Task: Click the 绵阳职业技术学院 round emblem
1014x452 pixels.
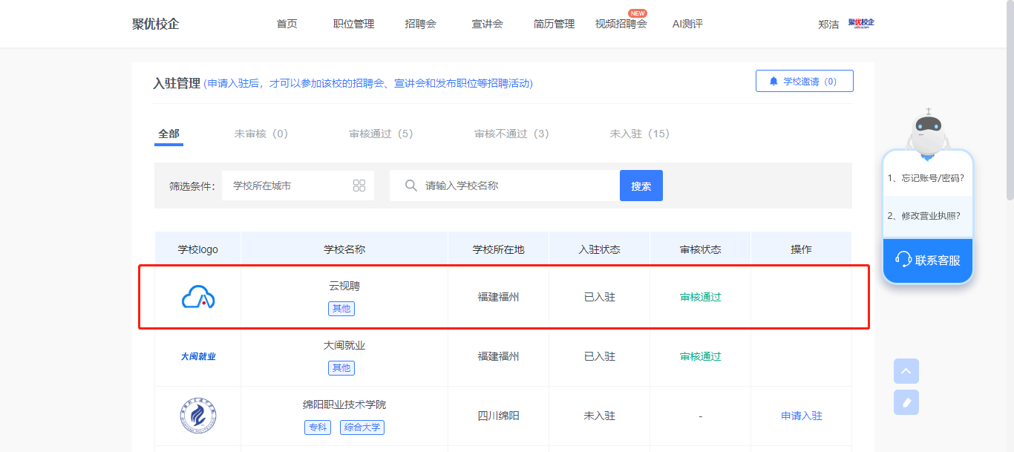Action: [198, 415]
